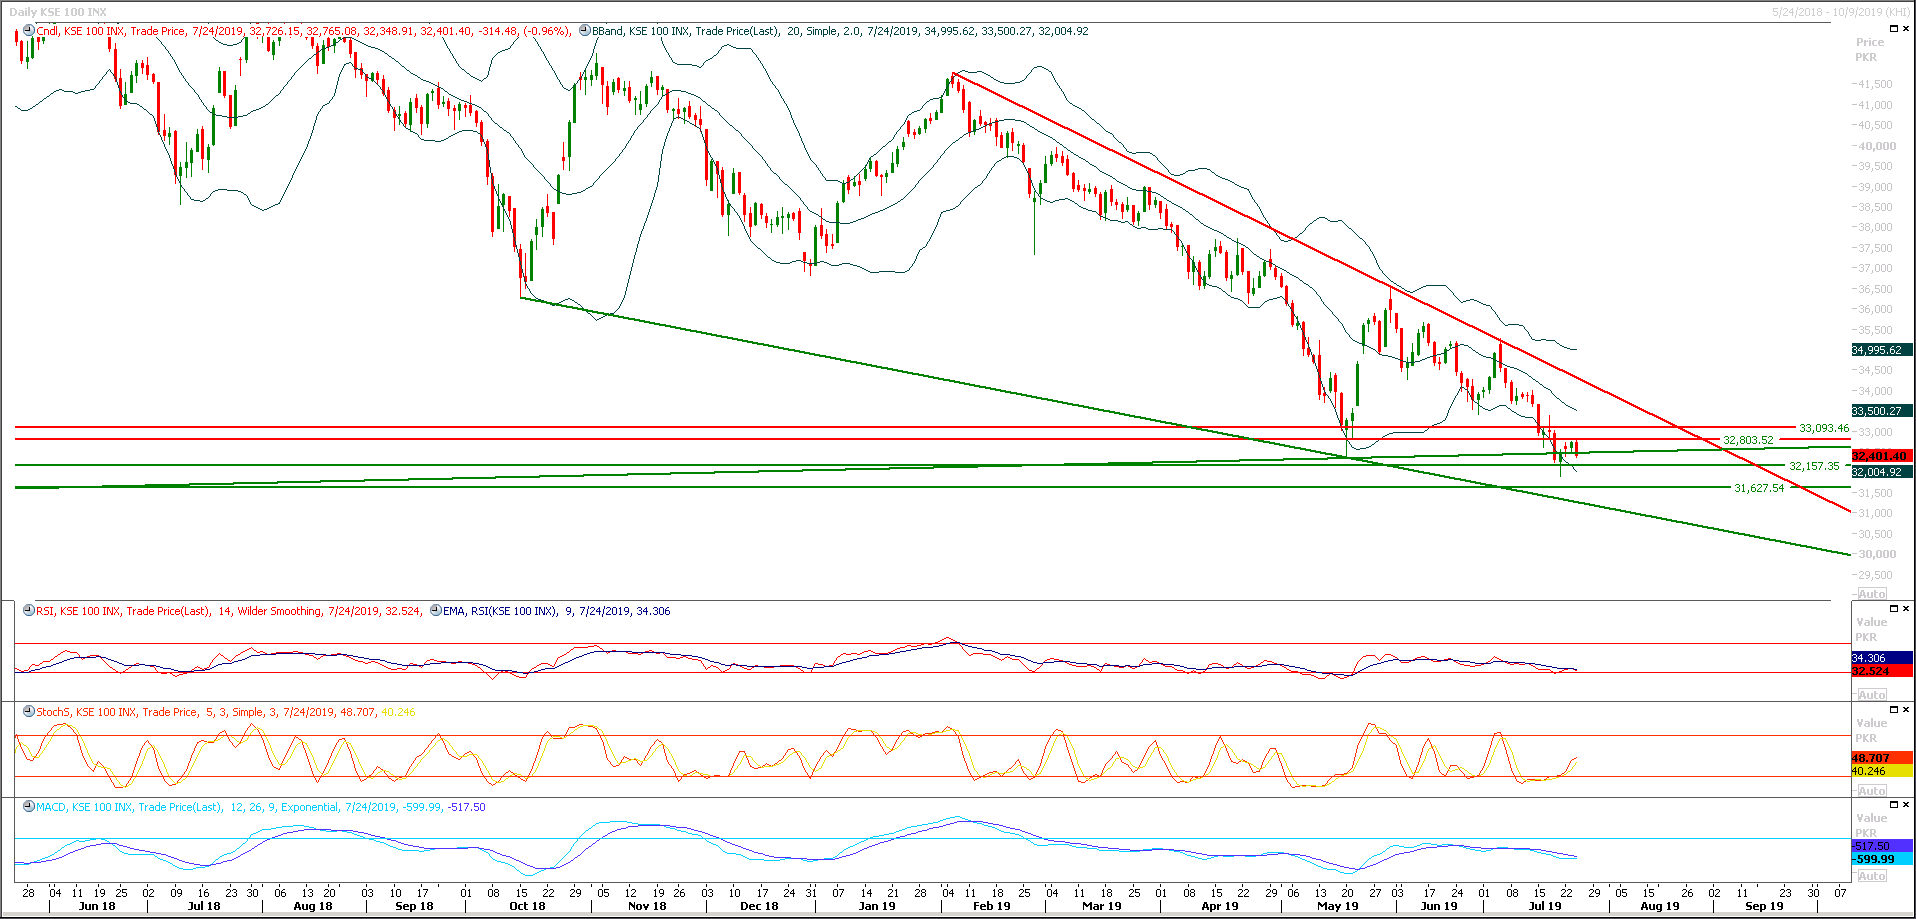The width and height of the screenshot is (1916, 919).
Task: Open the EMA overlay properties icon
Action: tap(434, 611)
